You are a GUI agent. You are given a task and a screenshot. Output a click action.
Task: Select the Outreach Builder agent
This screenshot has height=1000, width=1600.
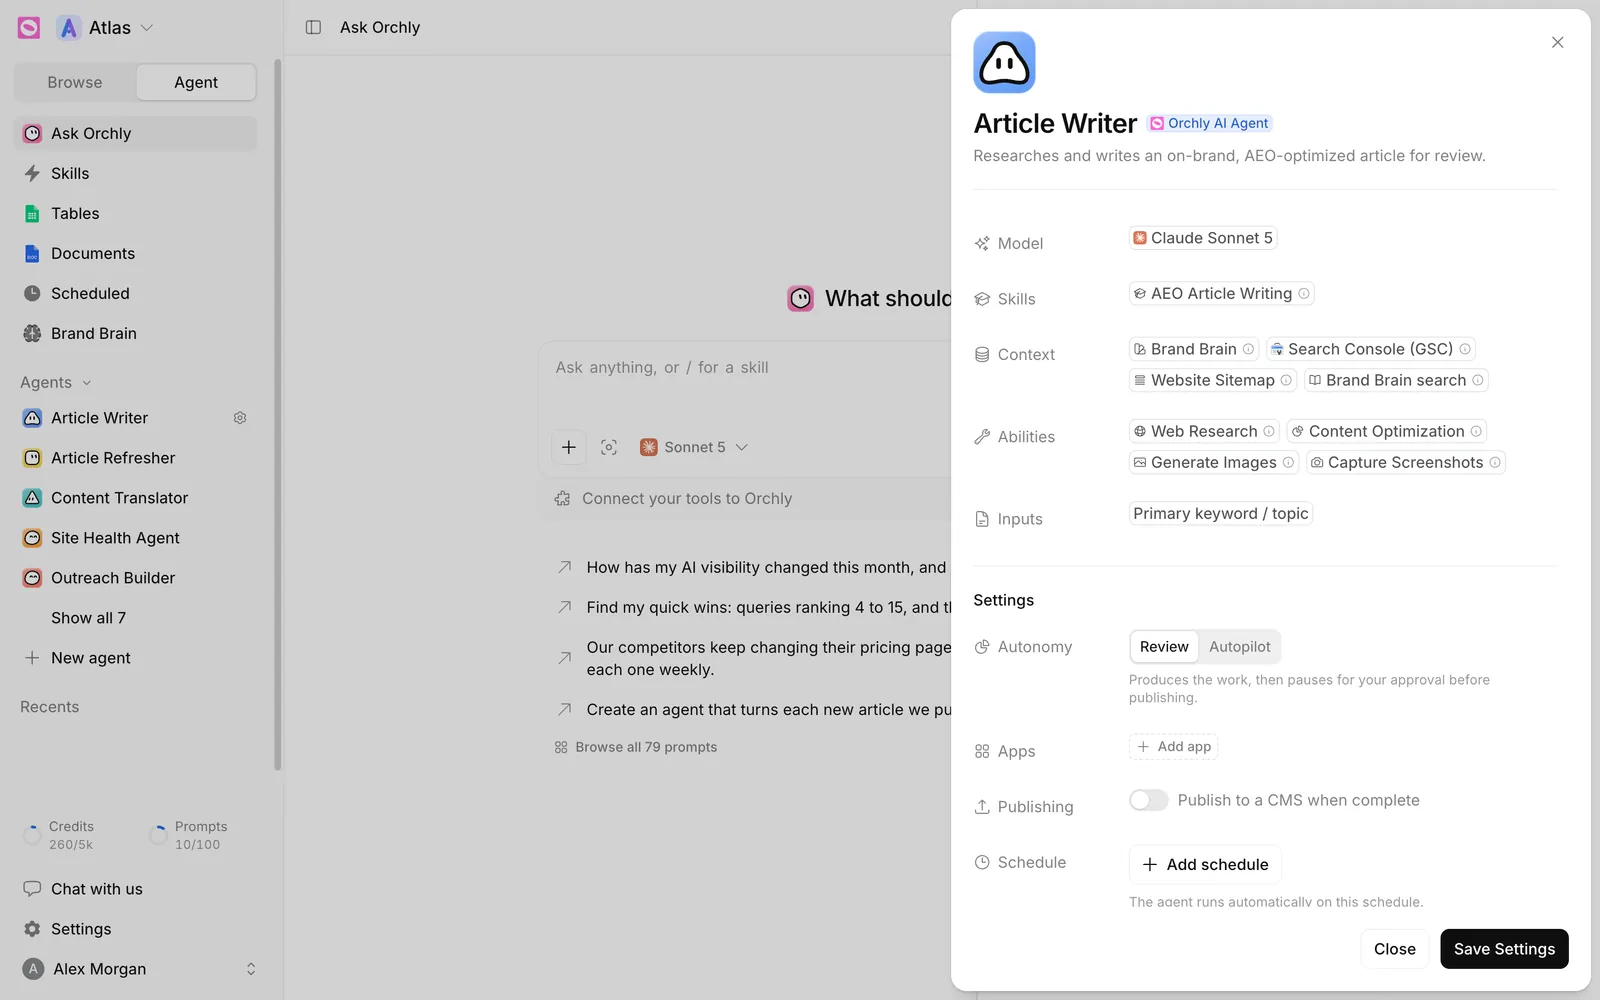pyautogui.click(x=135, y=578)
